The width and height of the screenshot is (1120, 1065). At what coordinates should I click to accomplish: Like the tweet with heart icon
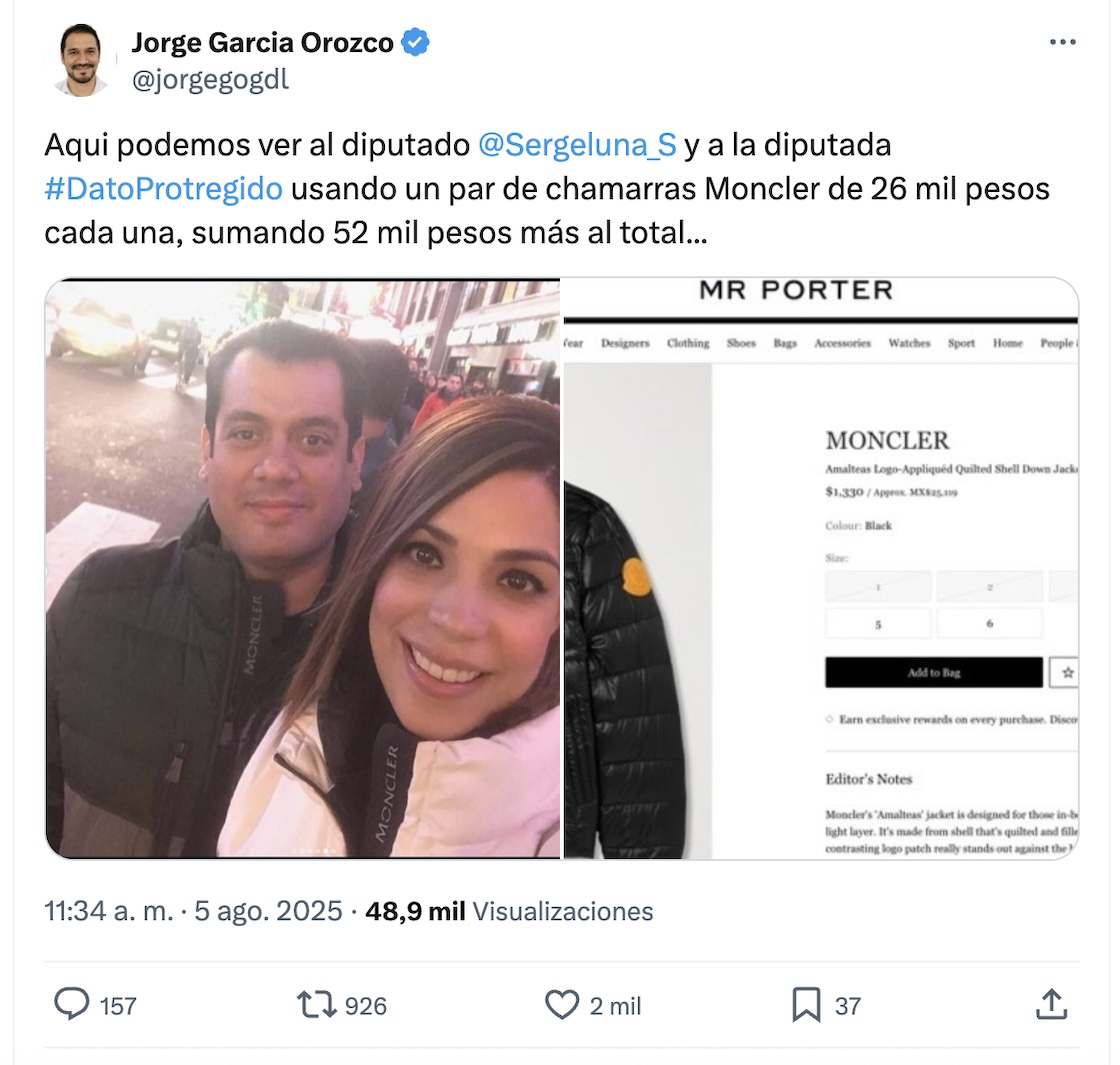click(562, 1004)
